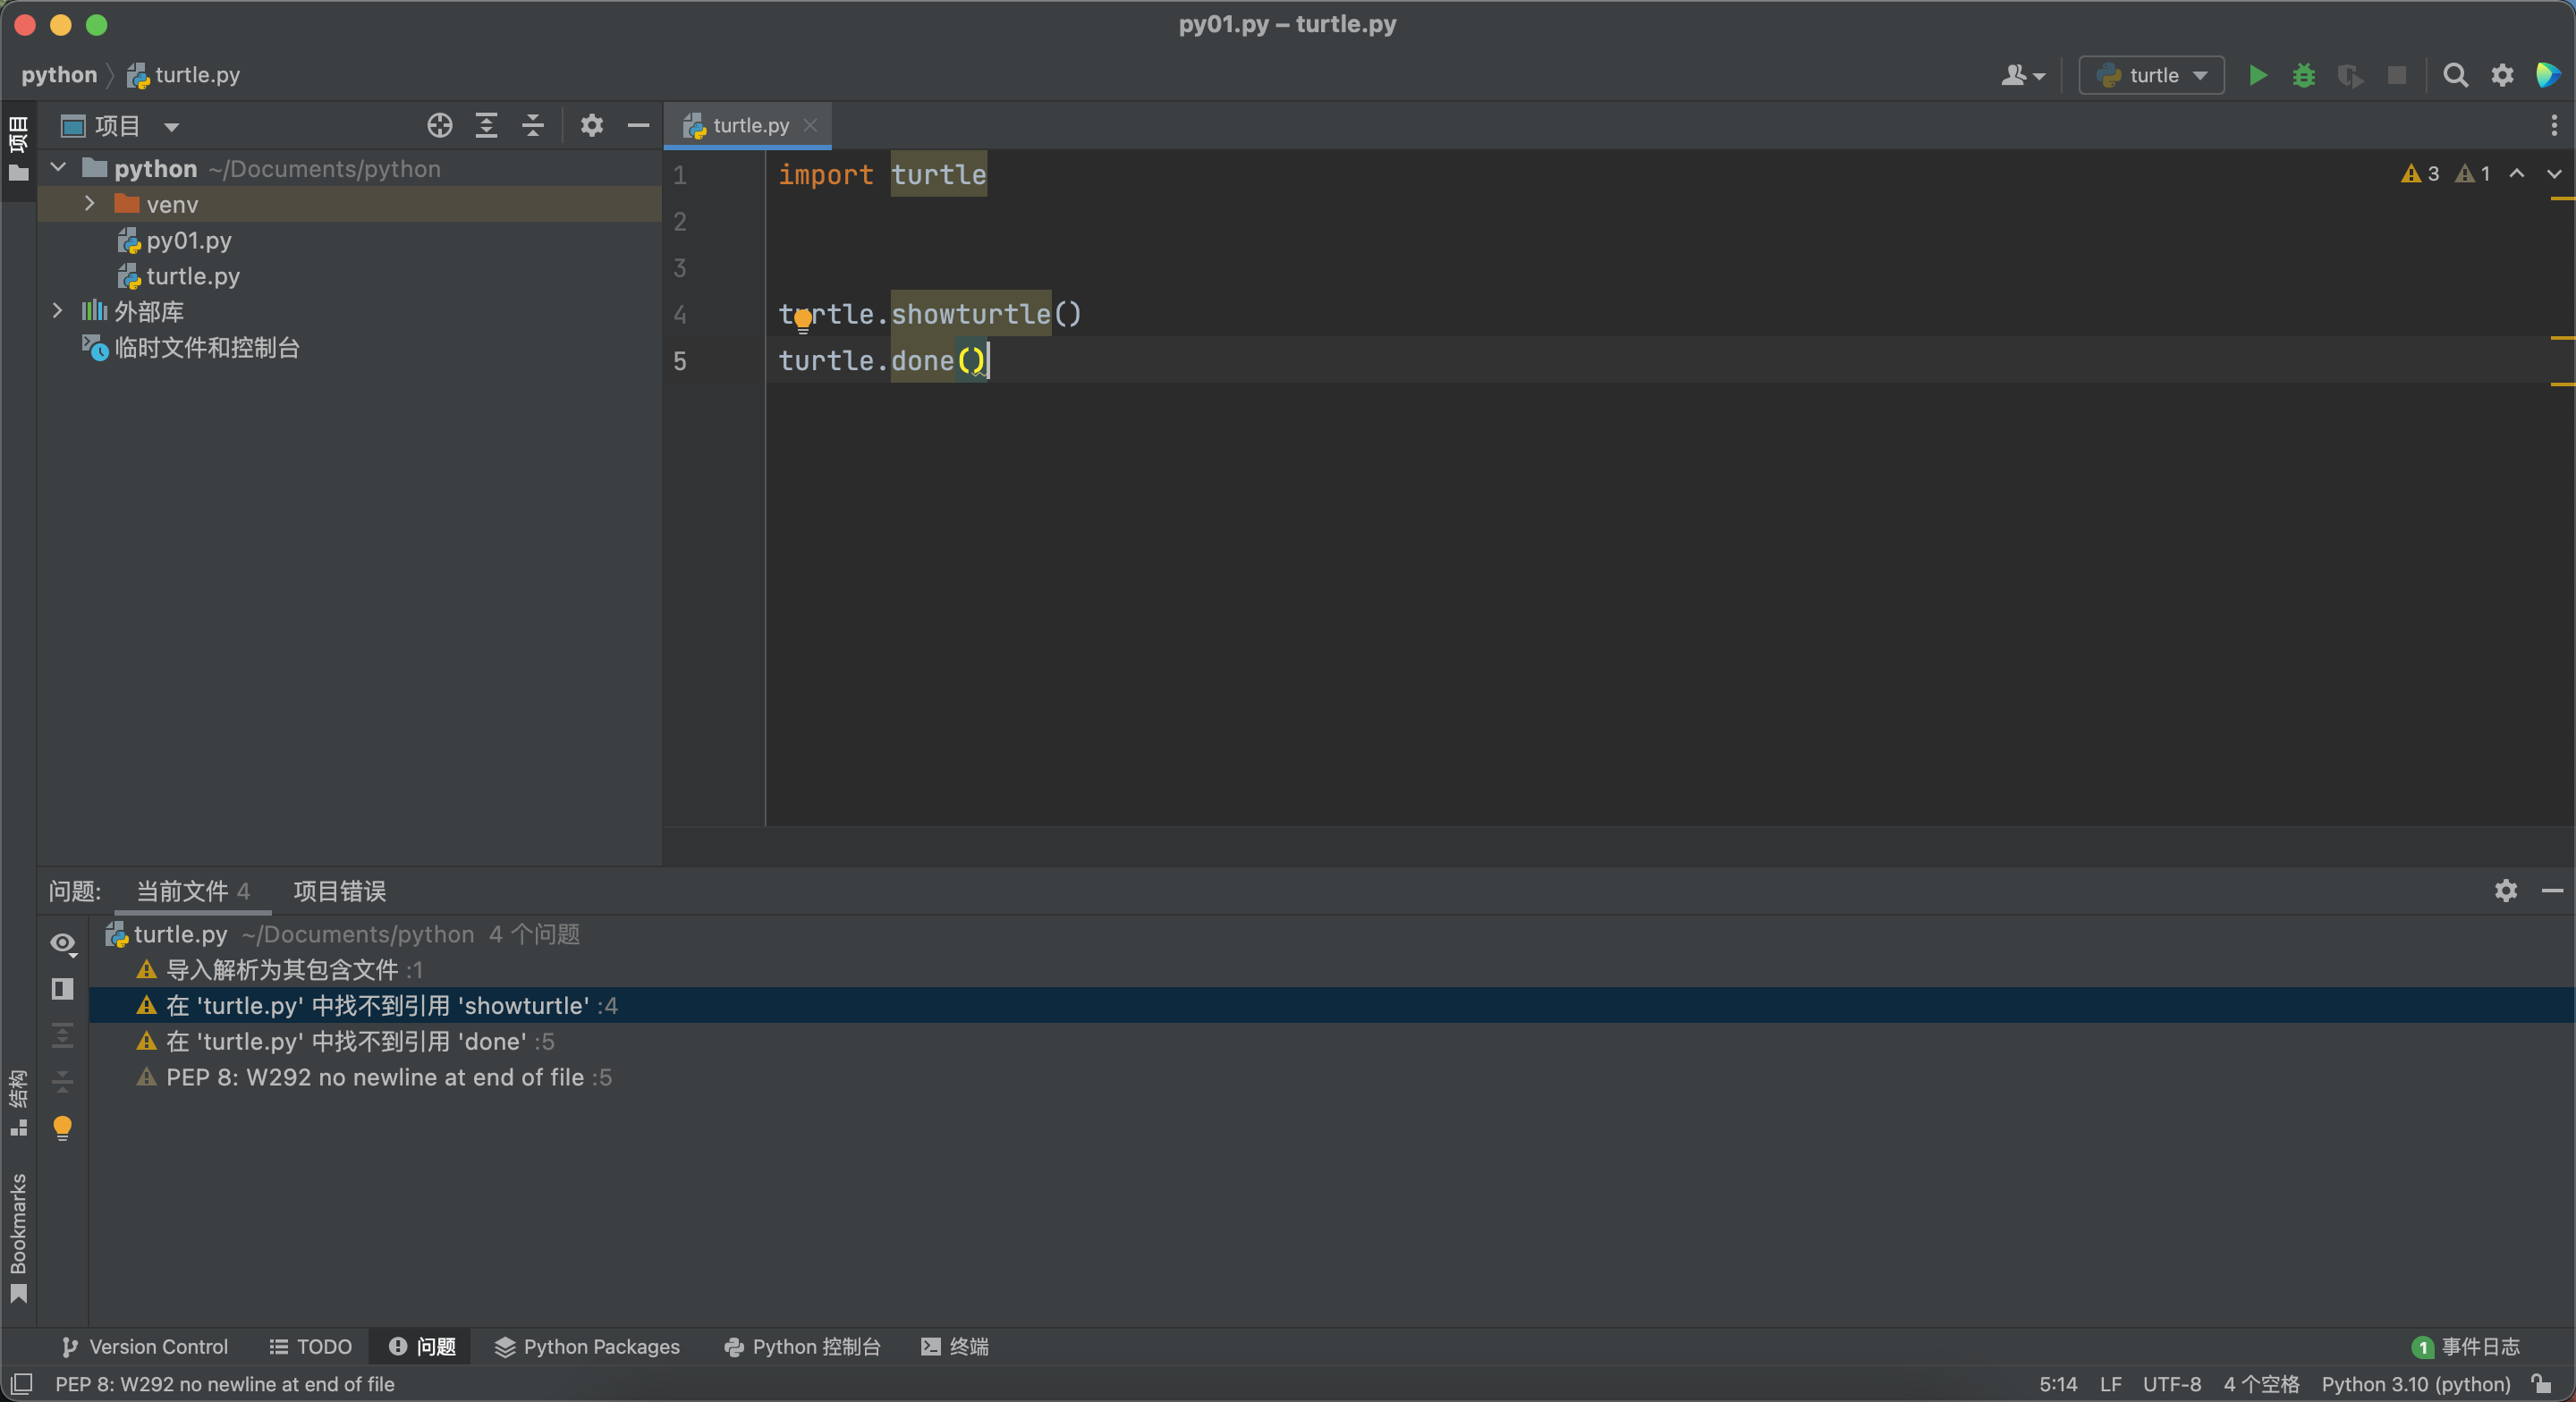
Task: Expand the venv folder
Action: [x=90, y=203]
